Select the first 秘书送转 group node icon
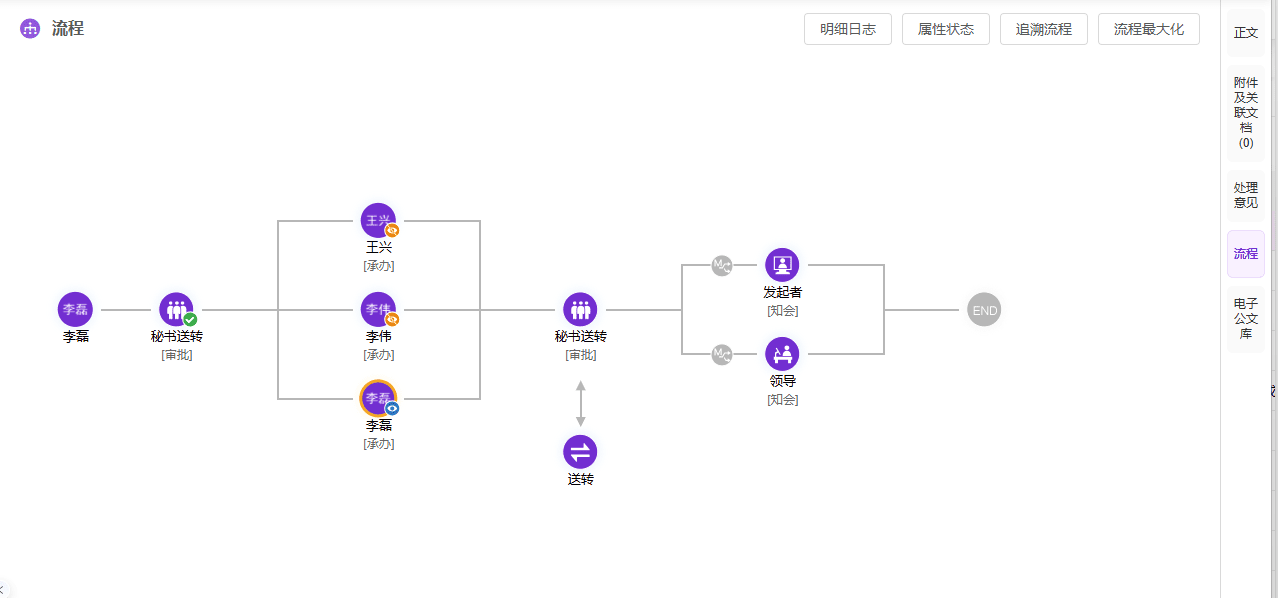Screen dimensions: 1278x598 (176, 309)
